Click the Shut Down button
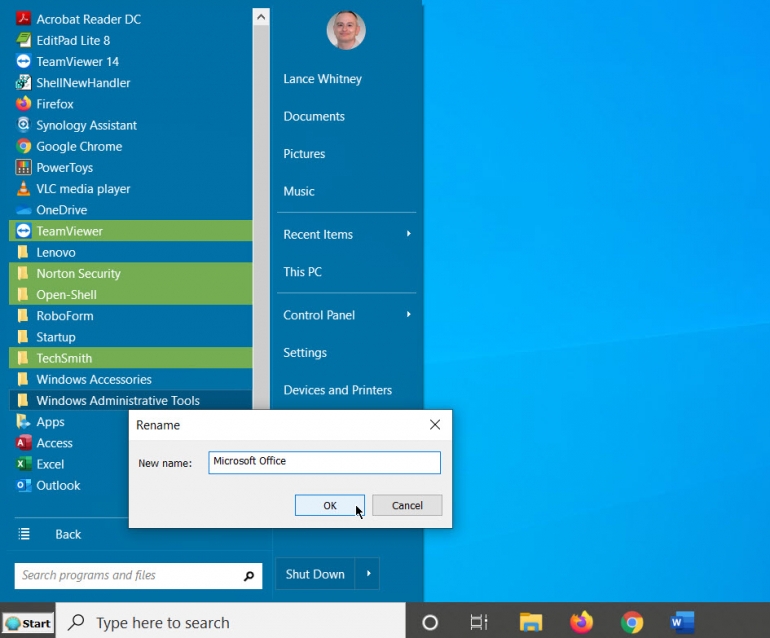770x638 pixels. (315, 573)
